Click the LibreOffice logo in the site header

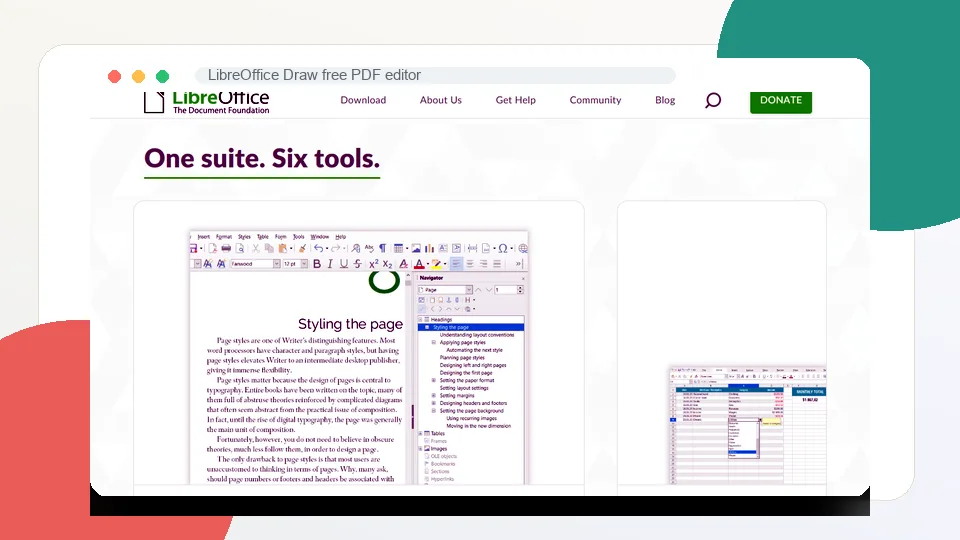point(207,102)
